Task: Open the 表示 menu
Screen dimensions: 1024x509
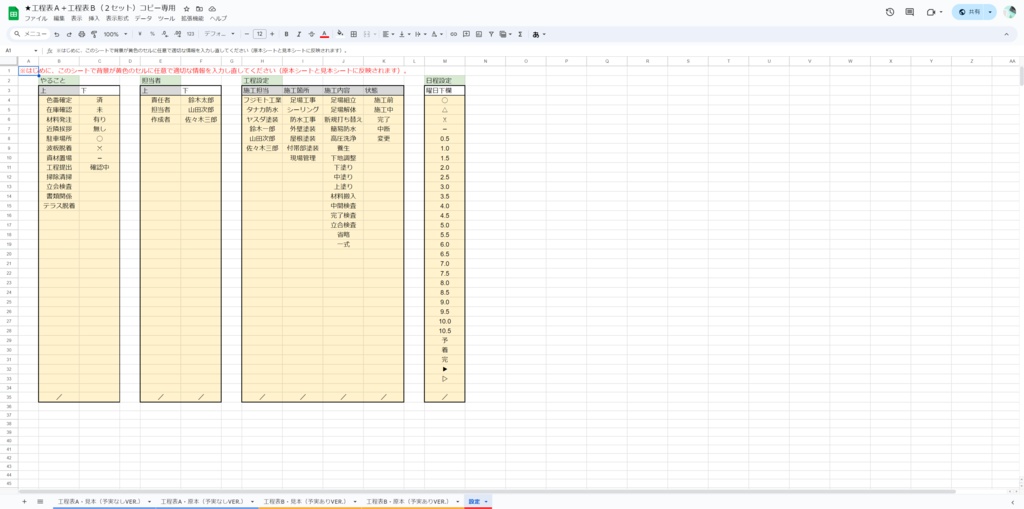Action: point(77,18)
